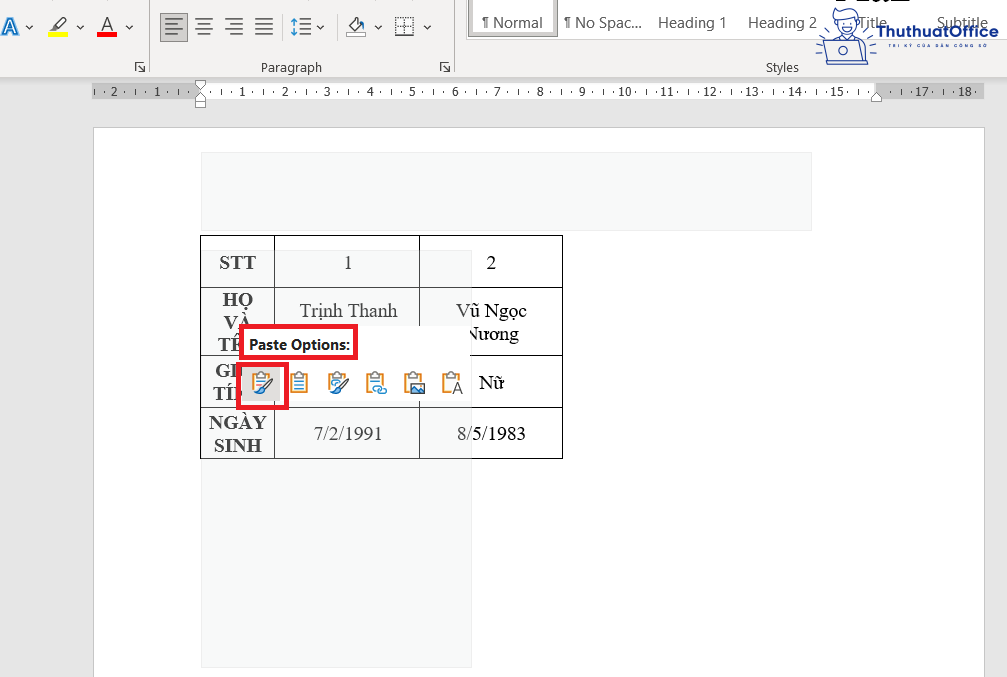This screenshot has height=677, width=1007.
Task: Paste with Keep Source Formatting
Action: (x=262, y=383)
